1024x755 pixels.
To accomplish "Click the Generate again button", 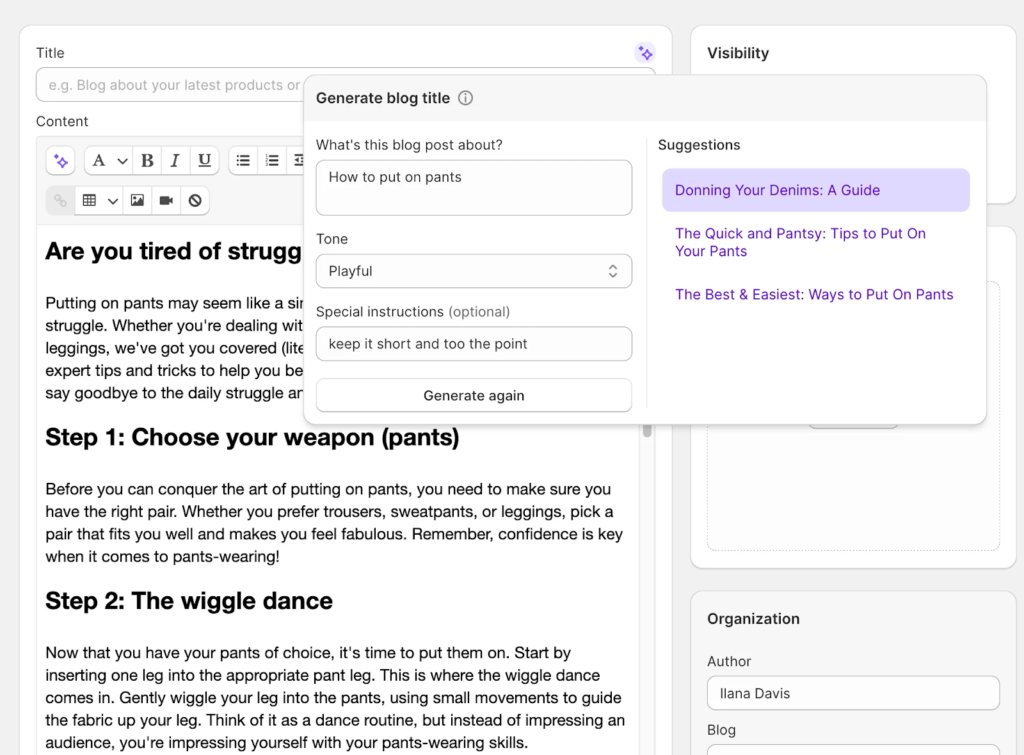I will click(x=473, y=395).
